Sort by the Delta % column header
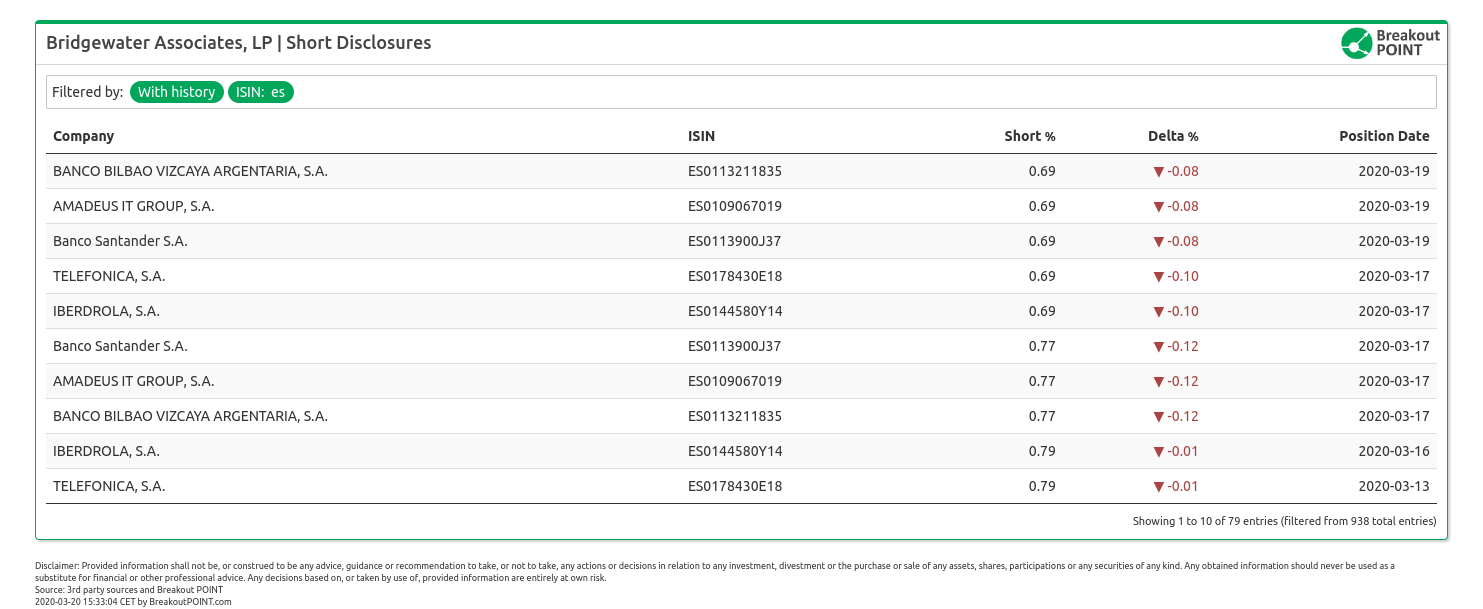Viewport: 1483px width, 609px height. 1172,136
